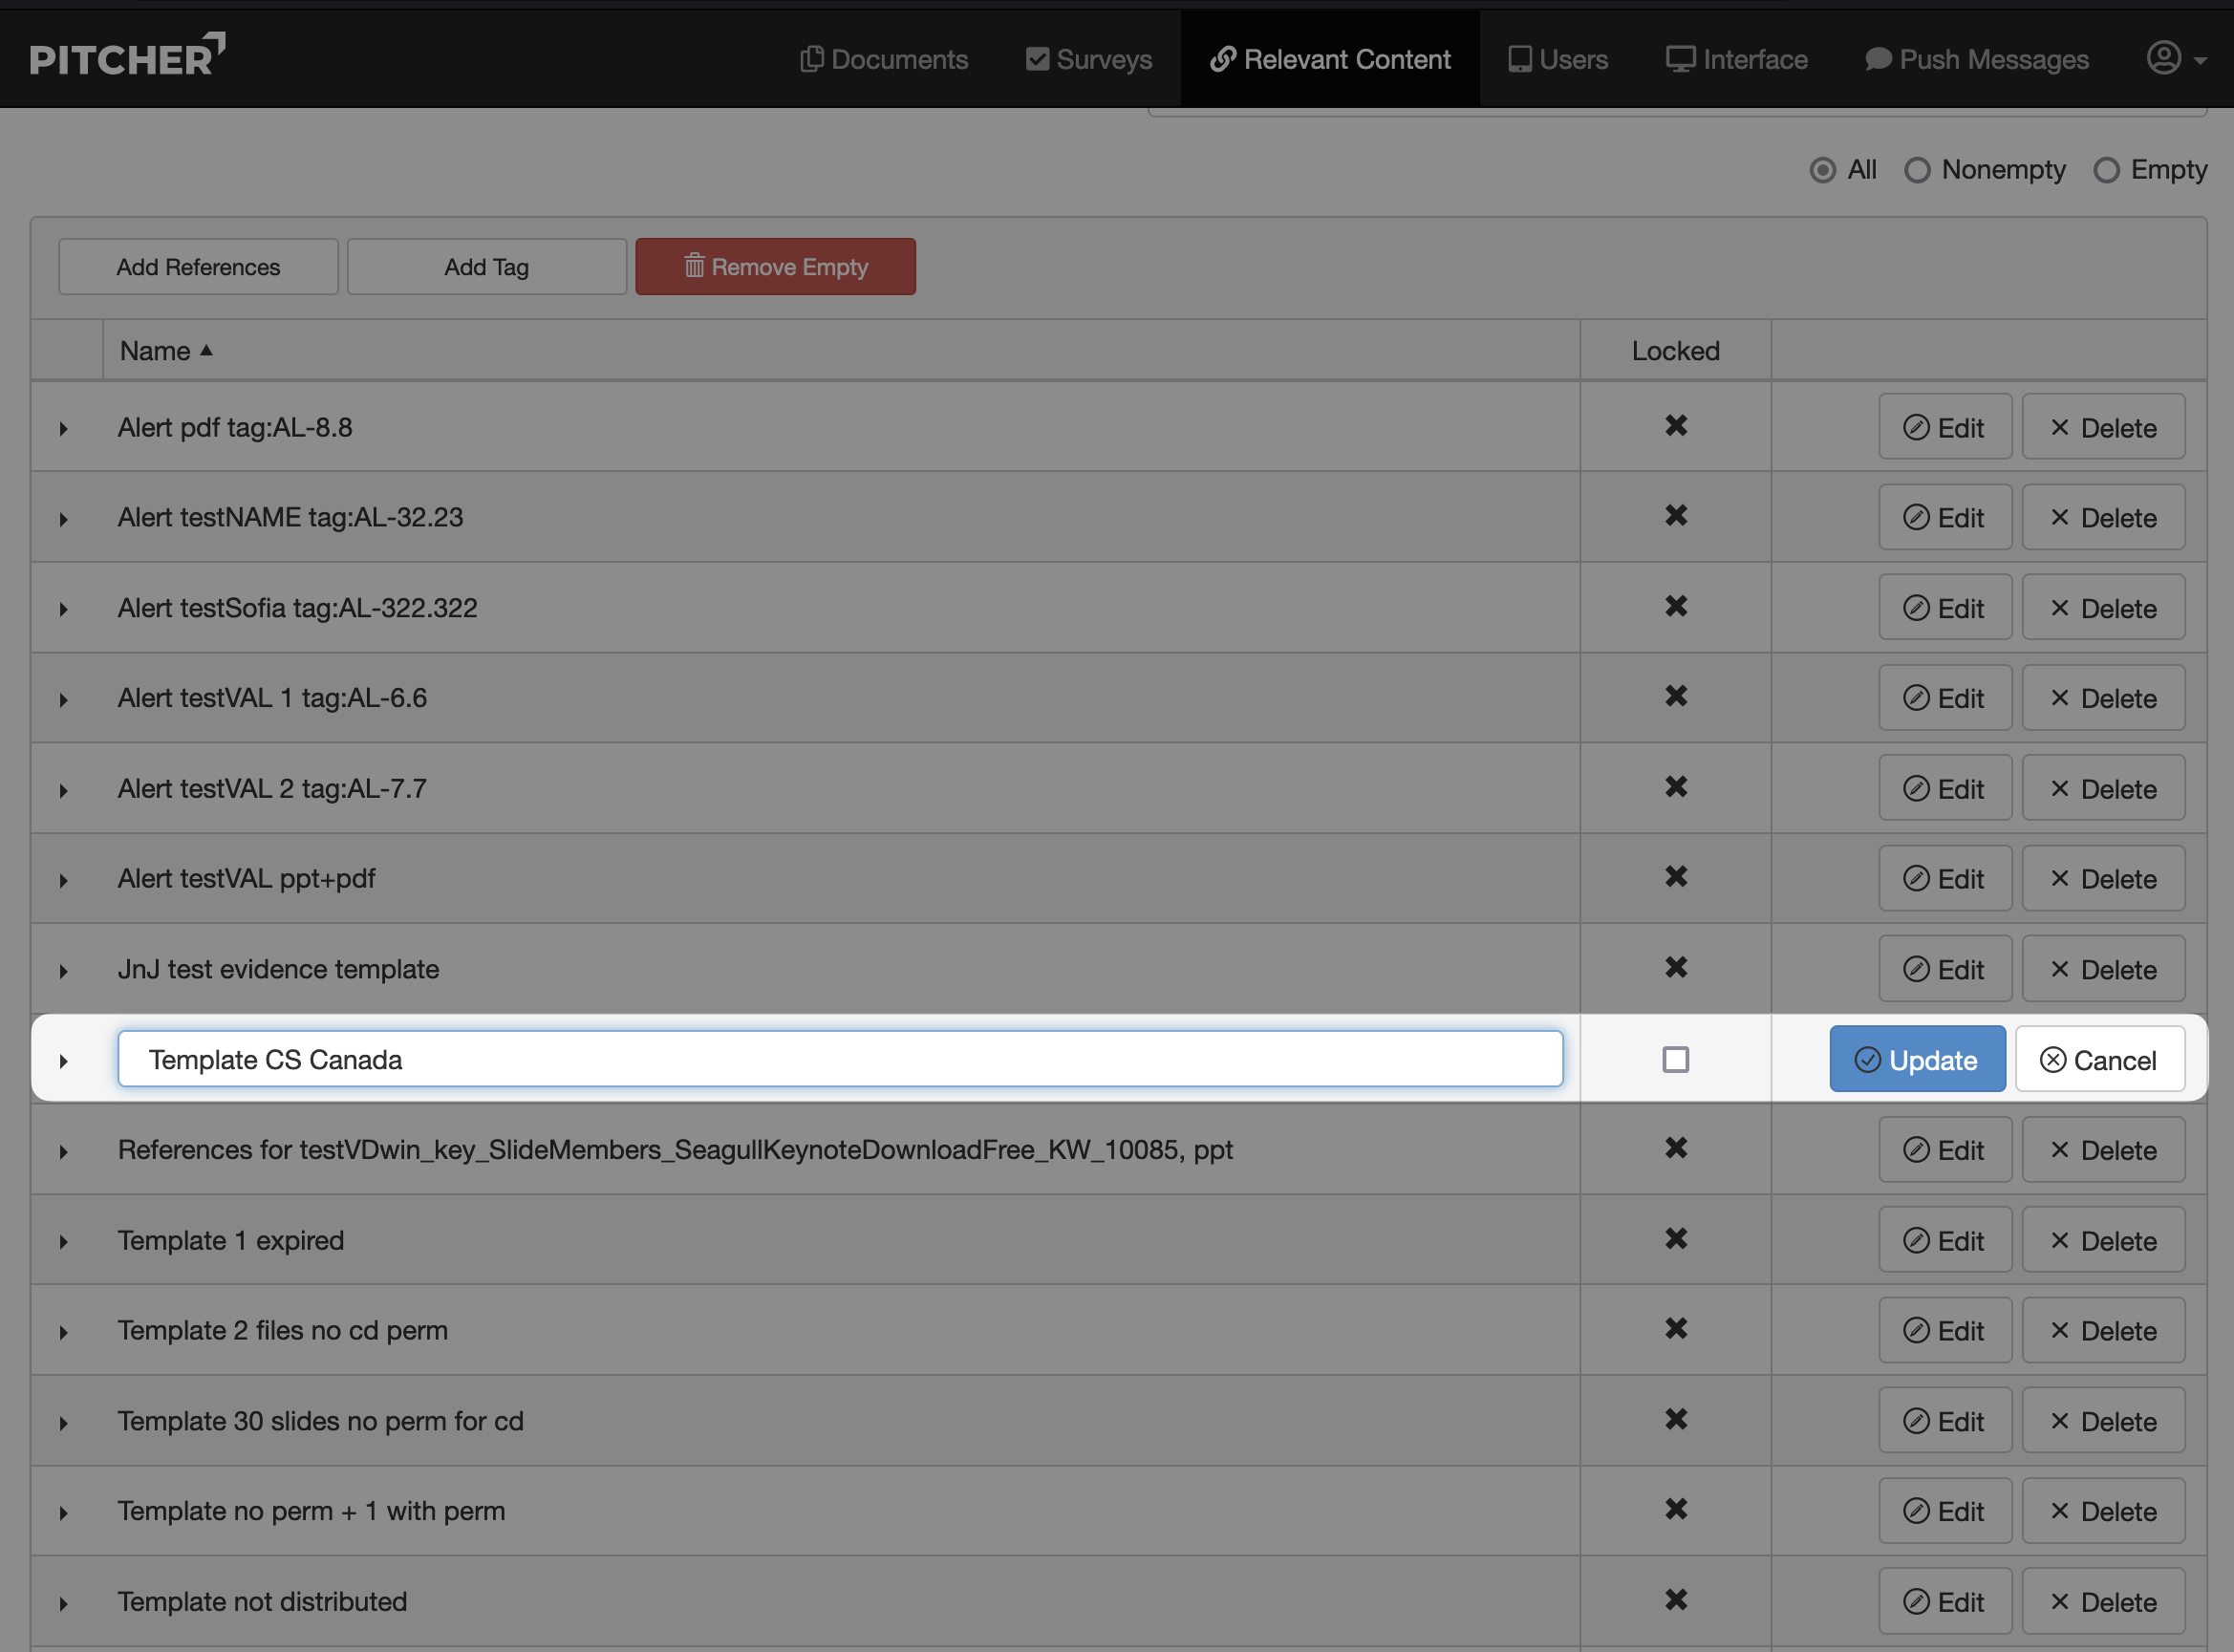Click the Add References button
Screen dimensions: 2234x1652
(x=198, y=267)
